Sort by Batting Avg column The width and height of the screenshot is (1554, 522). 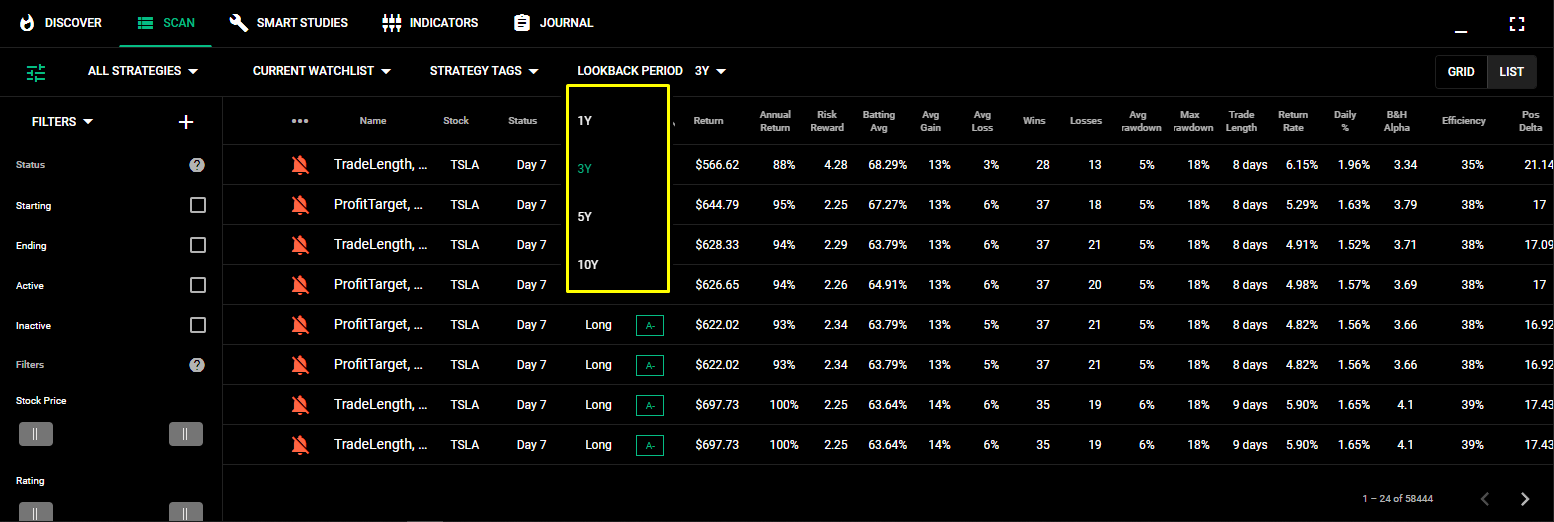(x=879, y=121)
